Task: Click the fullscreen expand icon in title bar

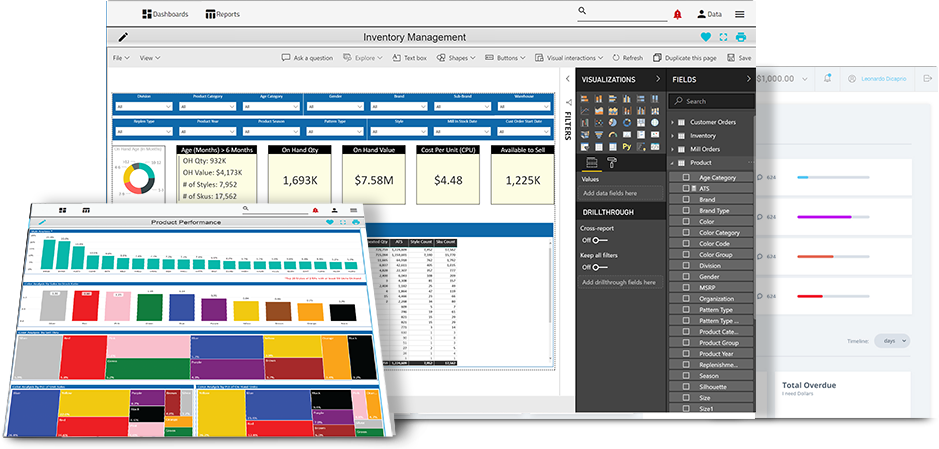Action: 723,37
